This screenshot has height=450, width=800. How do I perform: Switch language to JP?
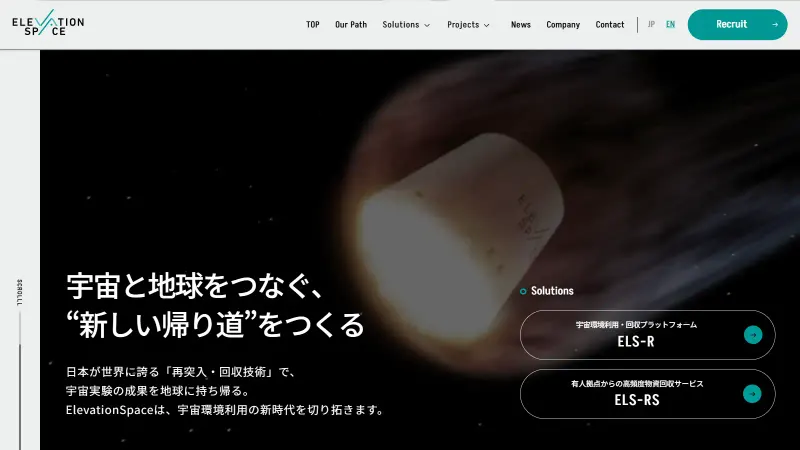651,24
